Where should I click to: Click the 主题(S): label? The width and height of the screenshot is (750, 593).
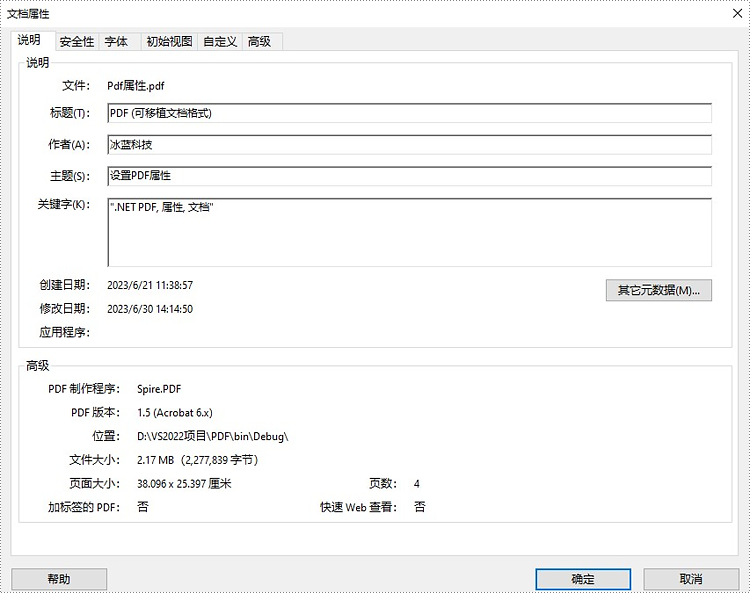[70, 176]
